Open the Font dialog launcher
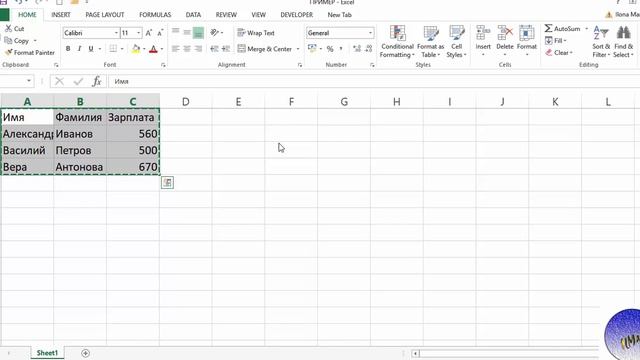 pos(163,65)
